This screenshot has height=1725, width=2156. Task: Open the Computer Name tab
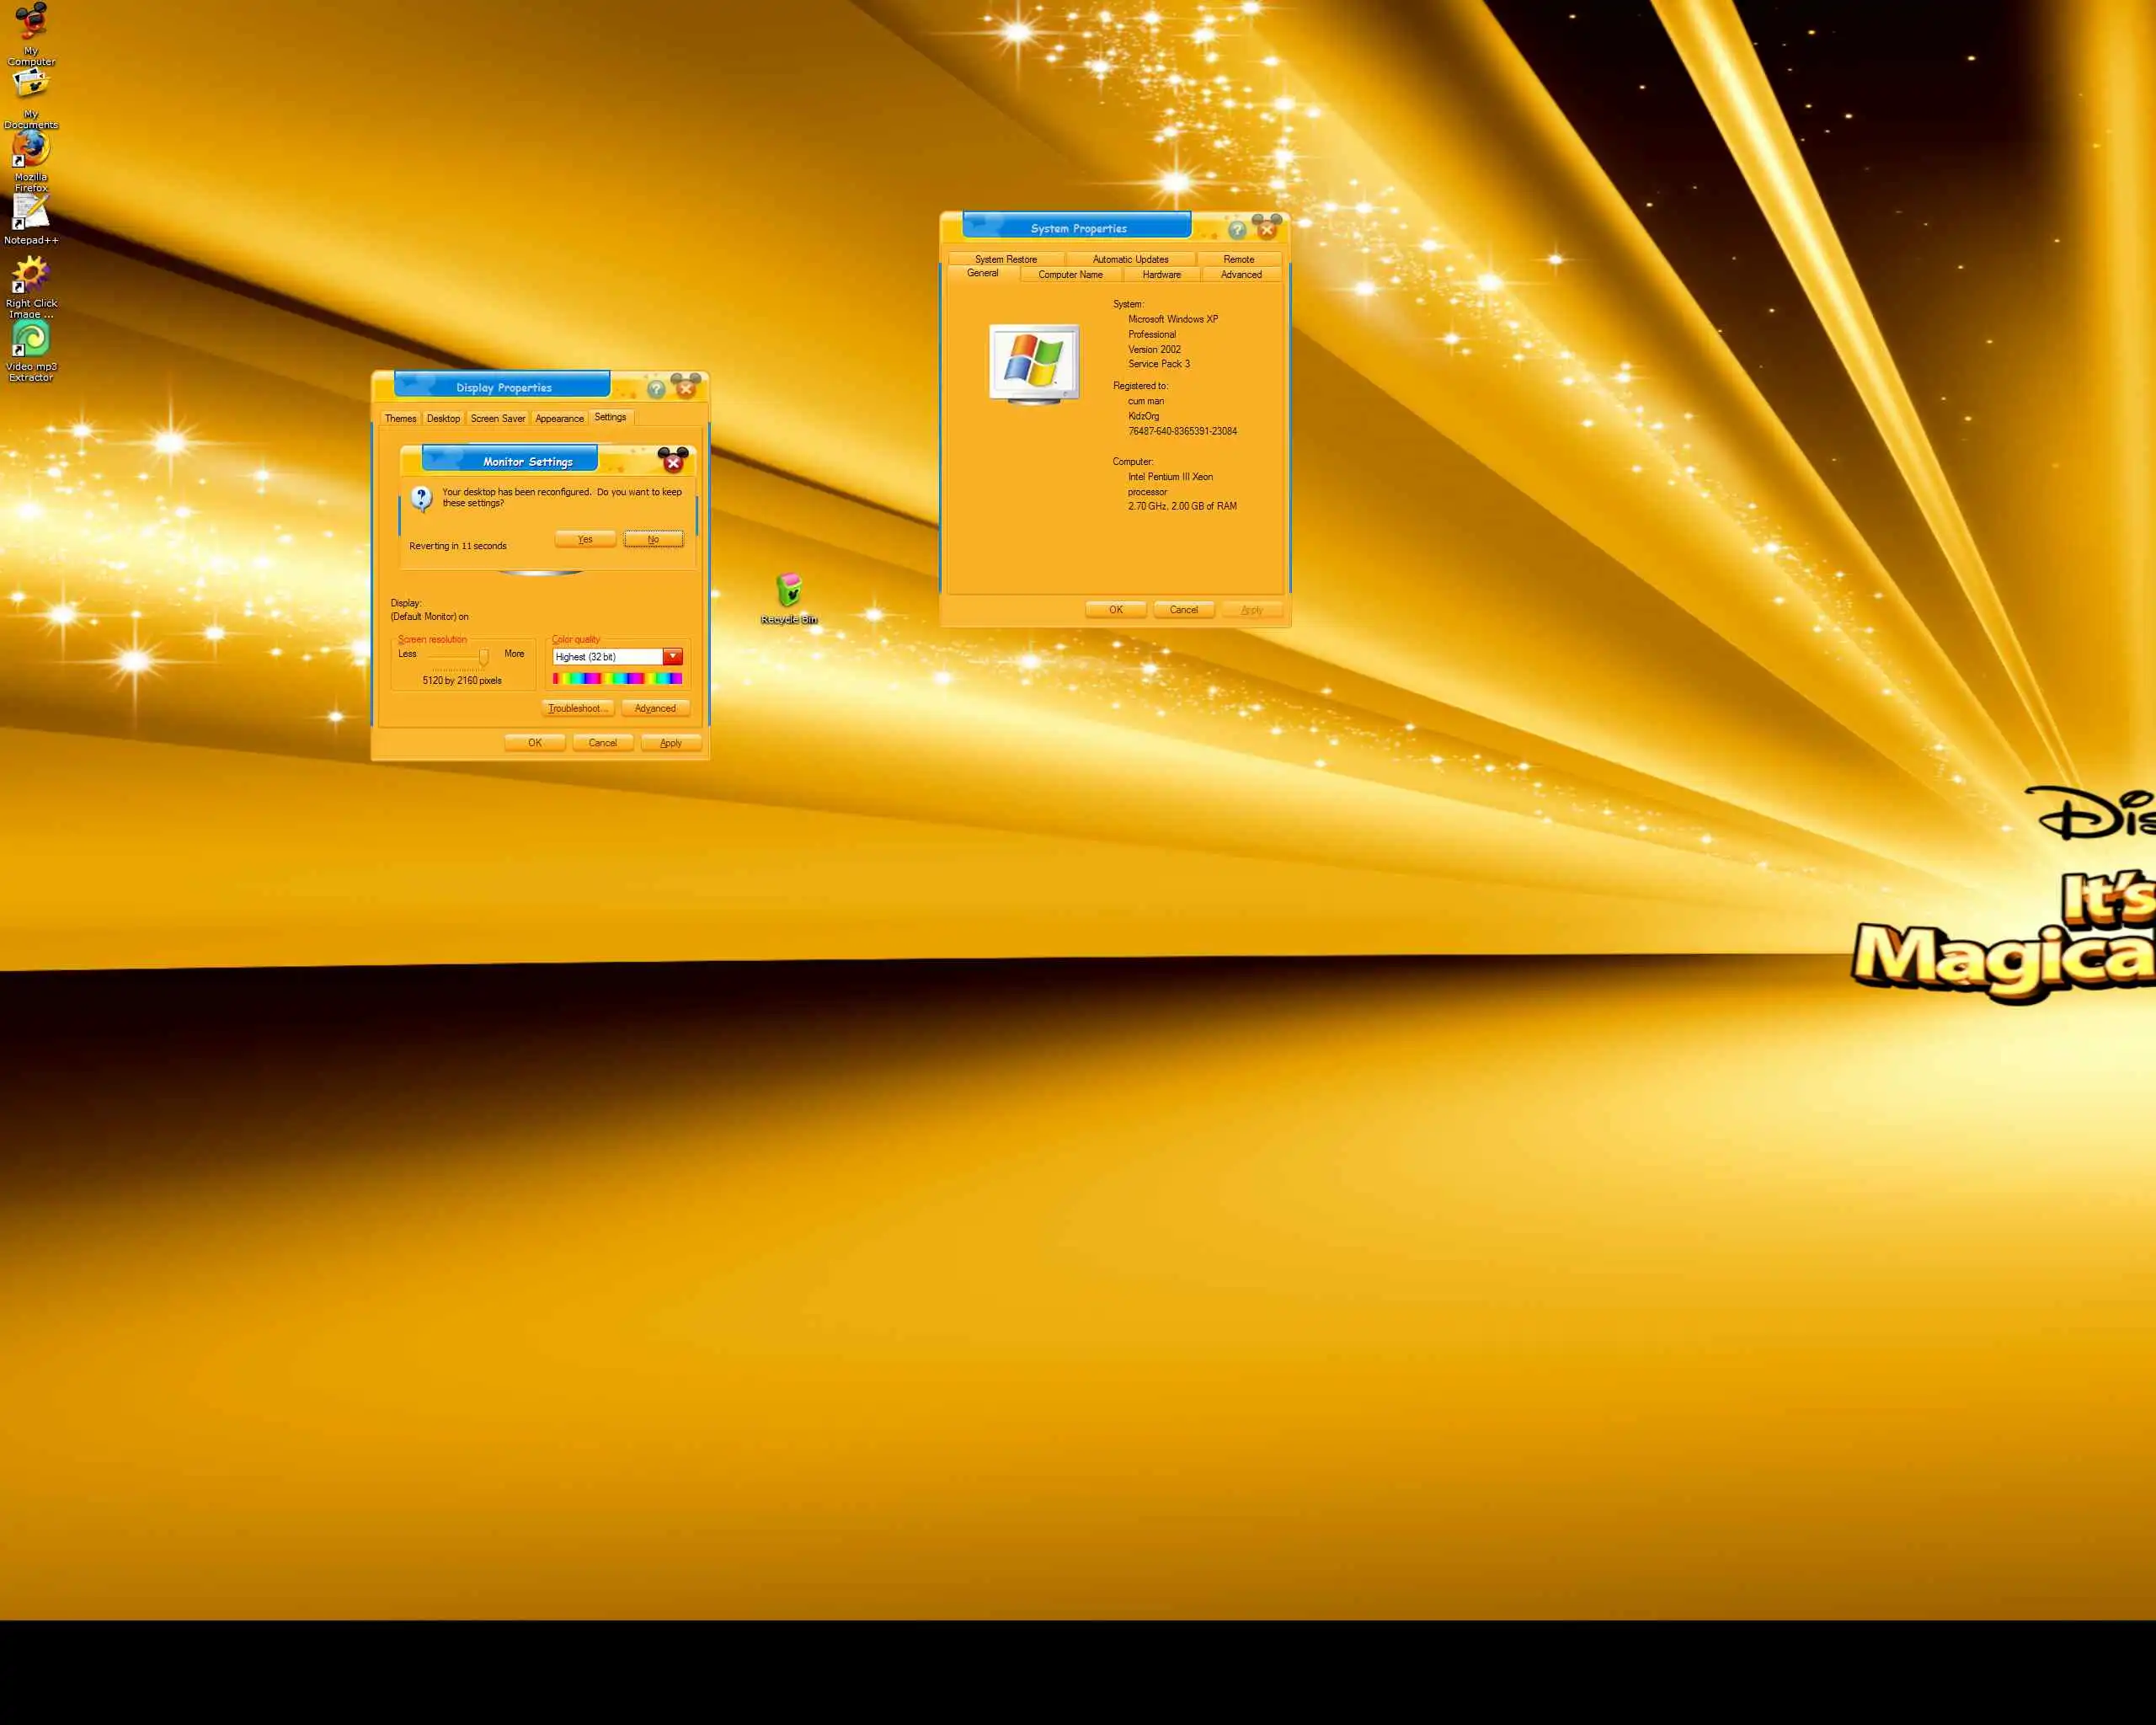click(x=1070, y=275)
